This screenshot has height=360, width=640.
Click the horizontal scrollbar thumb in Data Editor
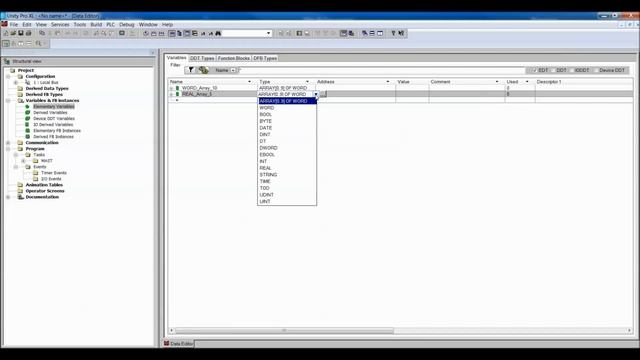[x=284, y=330]
